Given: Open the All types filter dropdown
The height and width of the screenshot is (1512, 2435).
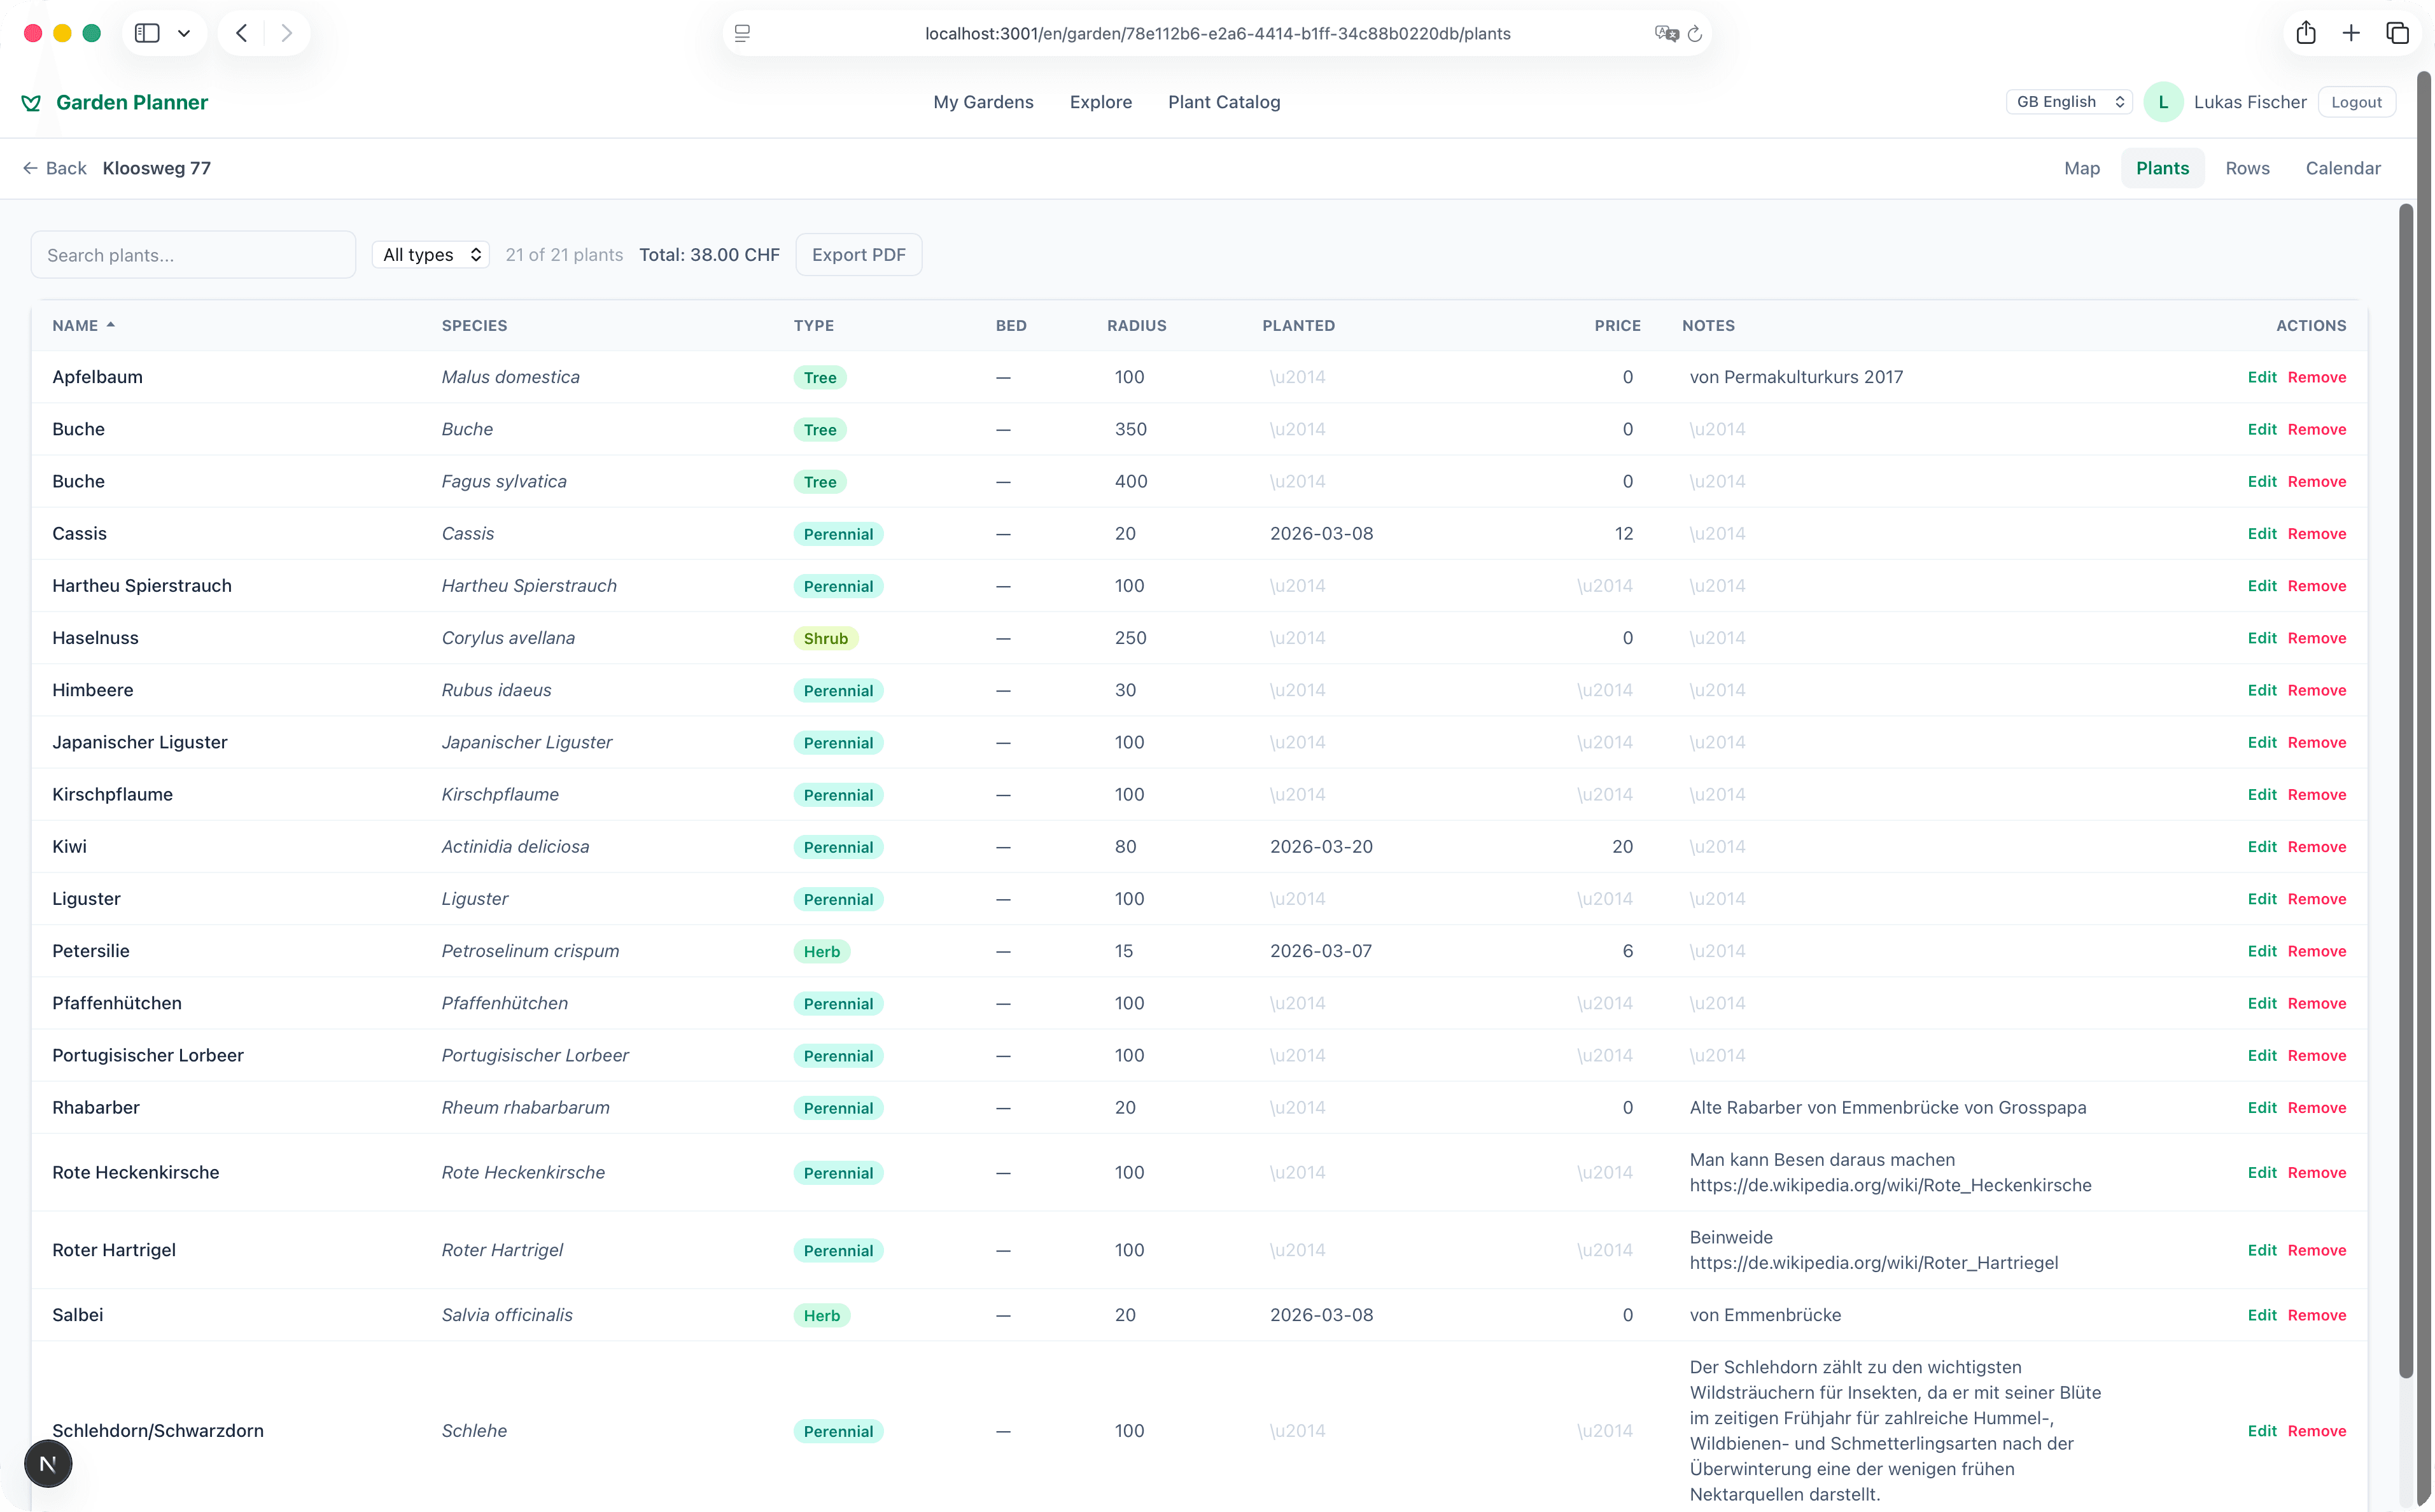Looking at the screenshot, I should click(431, 255).
